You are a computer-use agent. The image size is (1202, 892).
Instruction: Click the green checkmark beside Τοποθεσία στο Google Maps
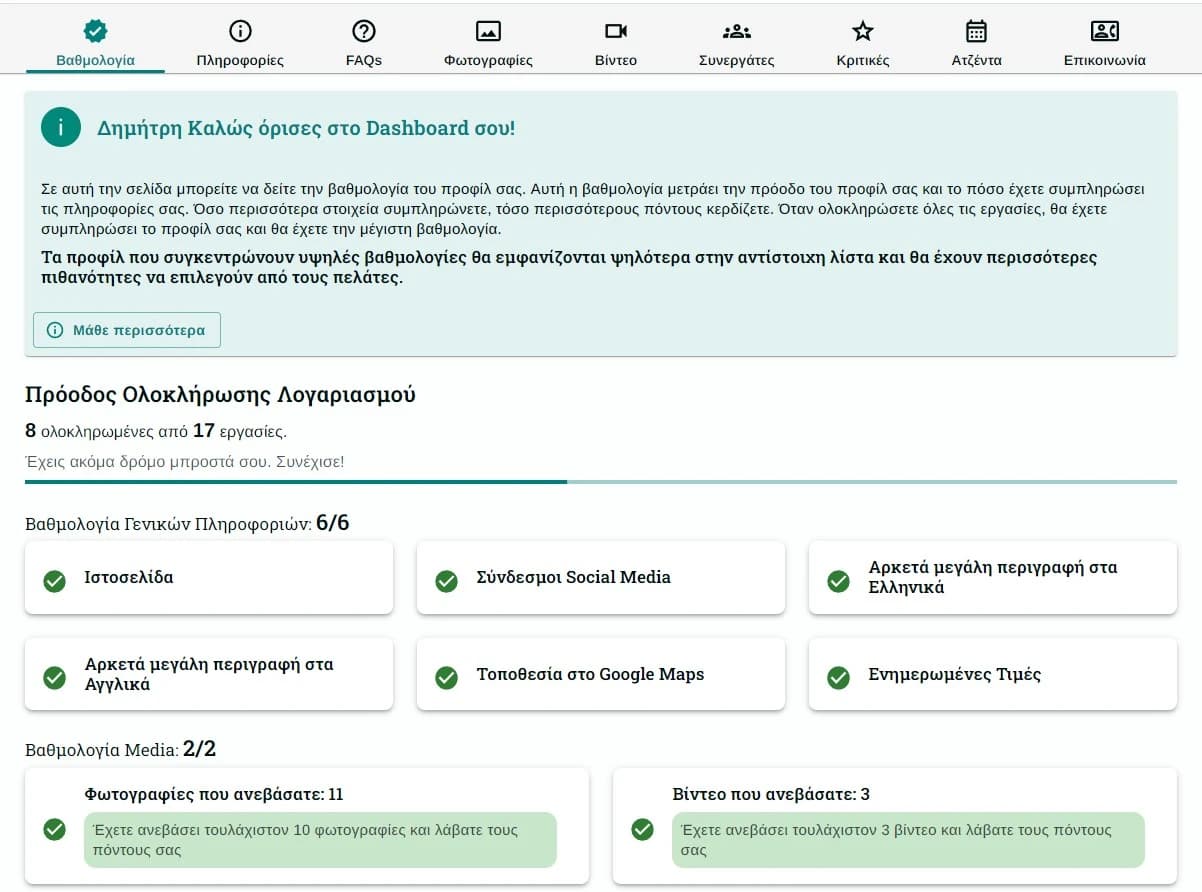(x=447, y=677)
